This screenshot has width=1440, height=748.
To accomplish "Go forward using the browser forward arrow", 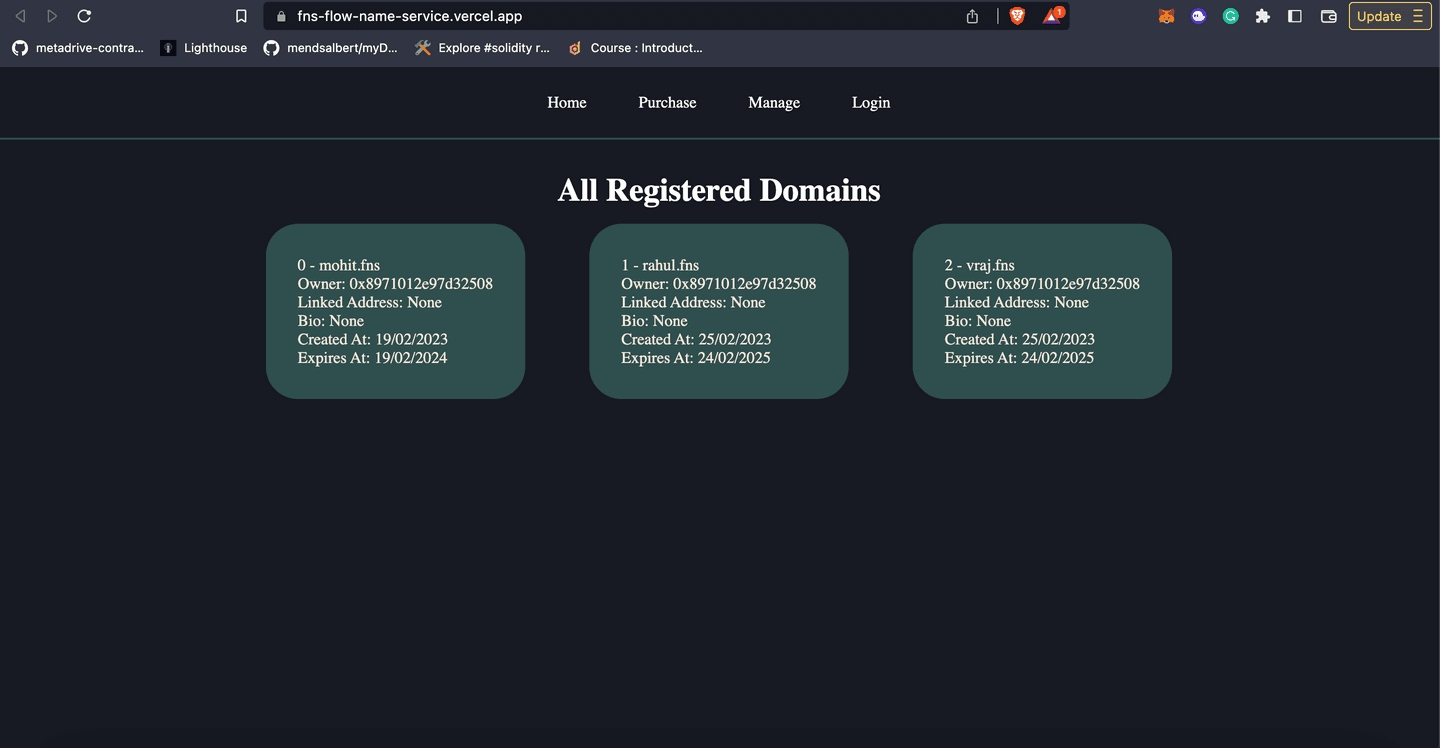I will pyautogui.click(x=52, y=16).
